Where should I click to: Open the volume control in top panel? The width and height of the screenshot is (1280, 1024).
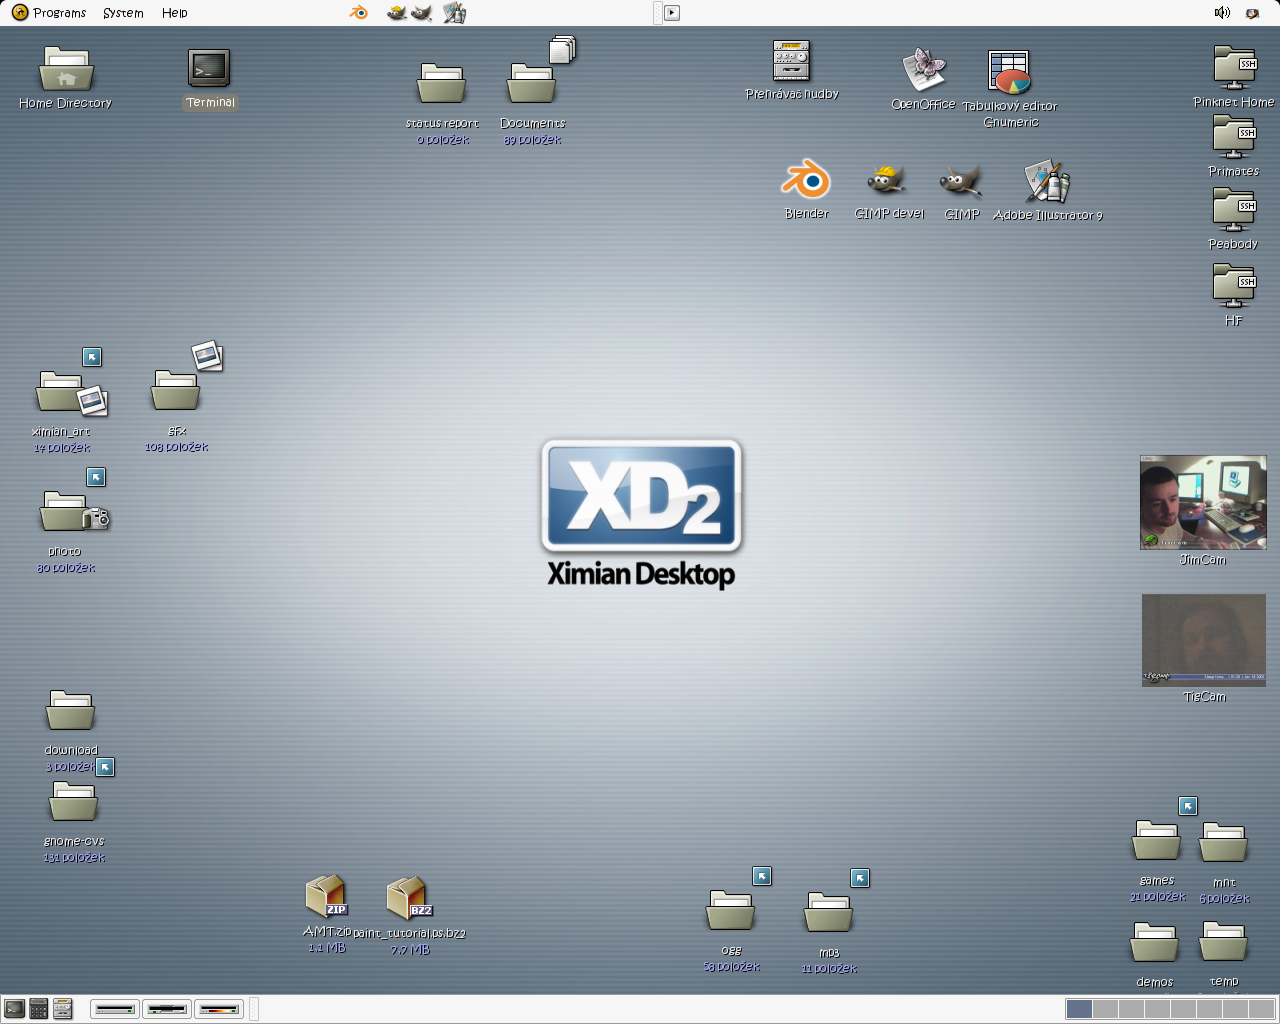click(1222, 13)
